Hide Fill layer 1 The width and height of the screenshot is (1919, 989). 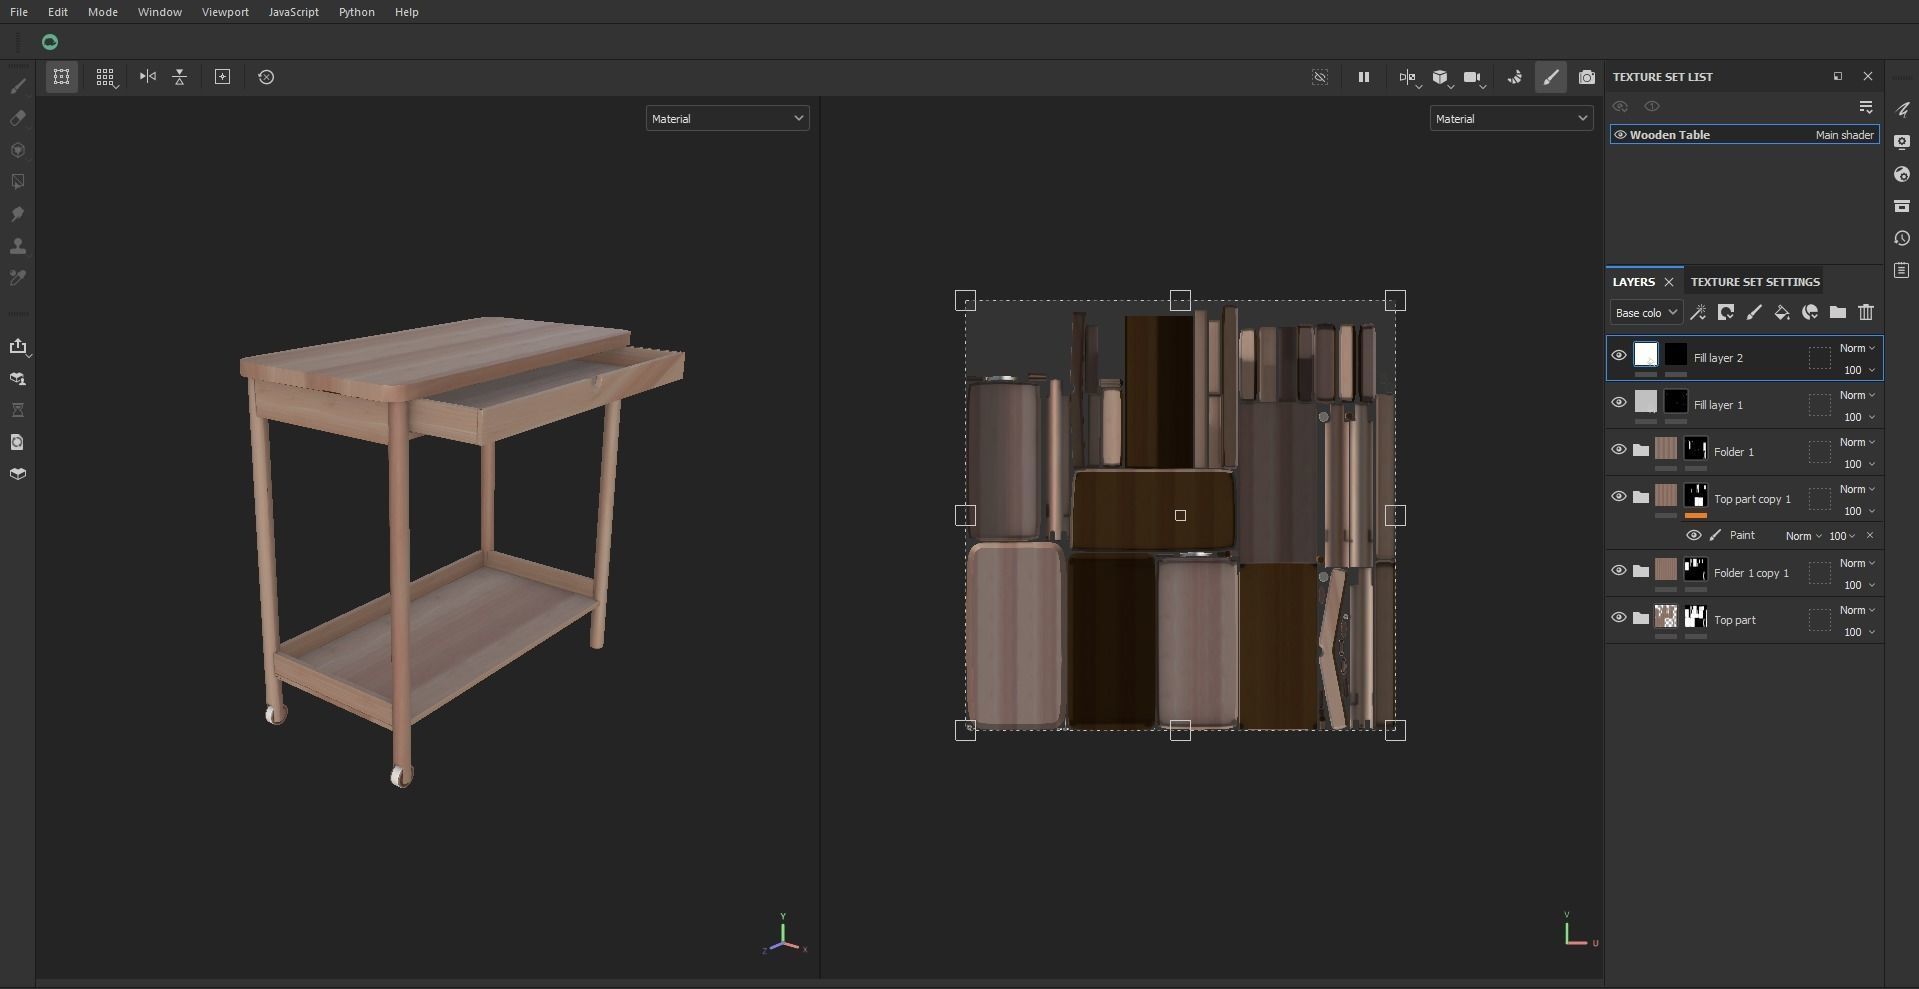1619,402
